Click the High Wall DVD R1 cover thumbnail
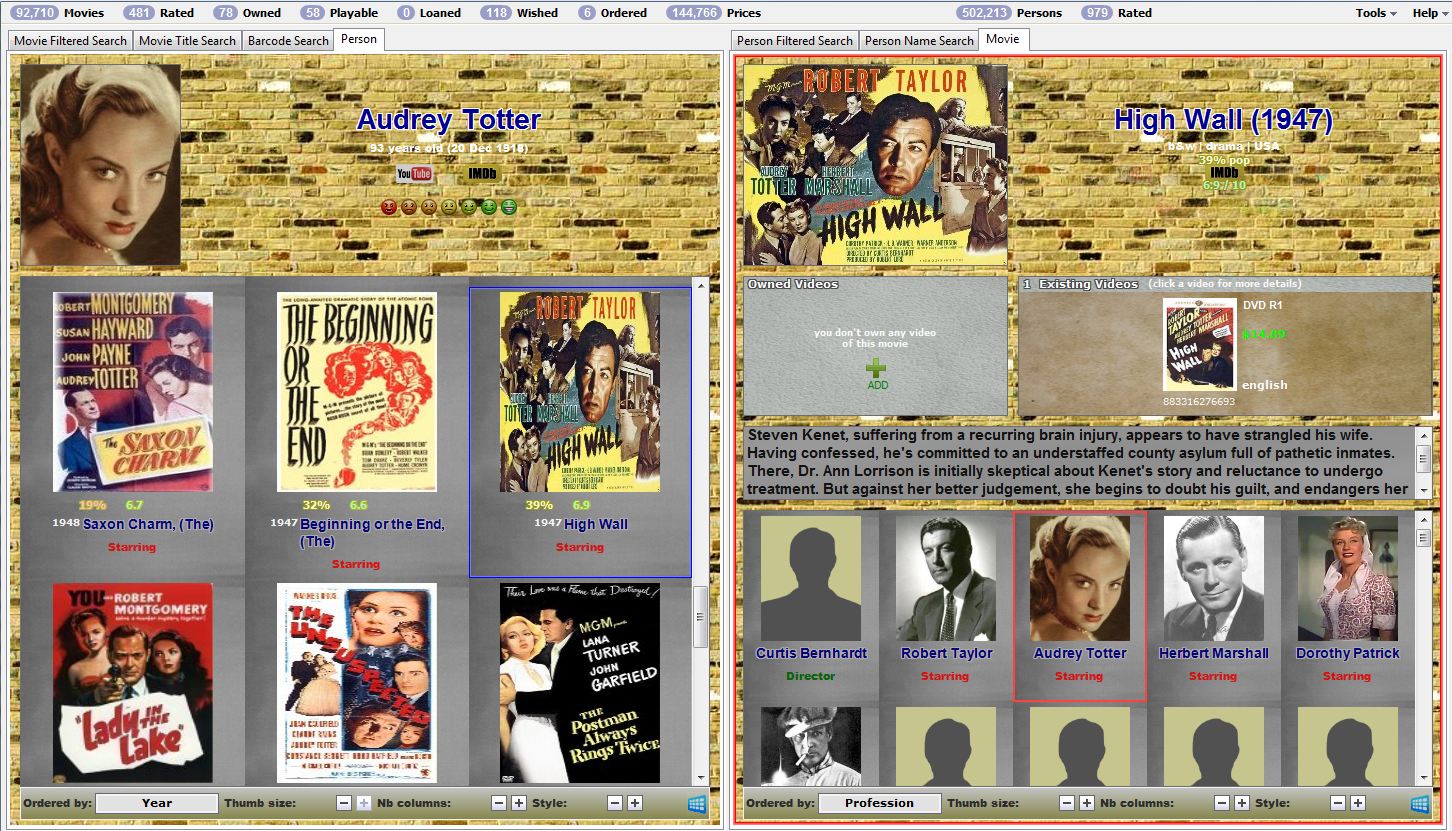The width and height of the screenshot is (1452, 831). 1199,345
